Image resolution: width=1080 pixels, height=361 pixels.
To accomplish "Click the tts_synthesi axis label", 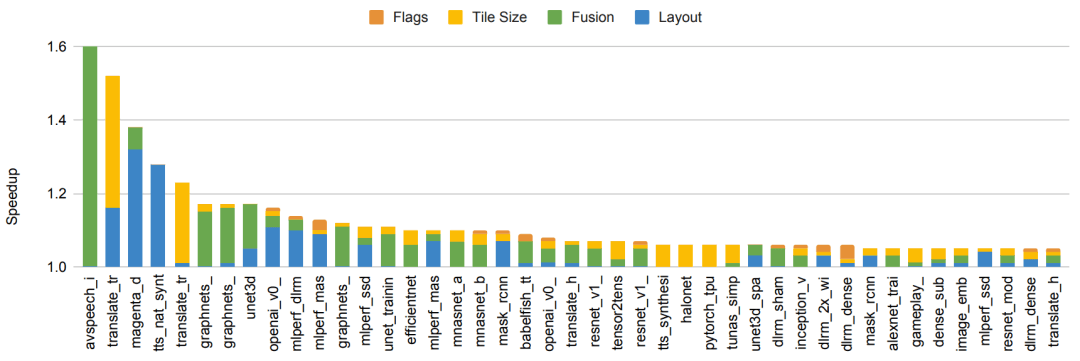I will coord(663,311).
